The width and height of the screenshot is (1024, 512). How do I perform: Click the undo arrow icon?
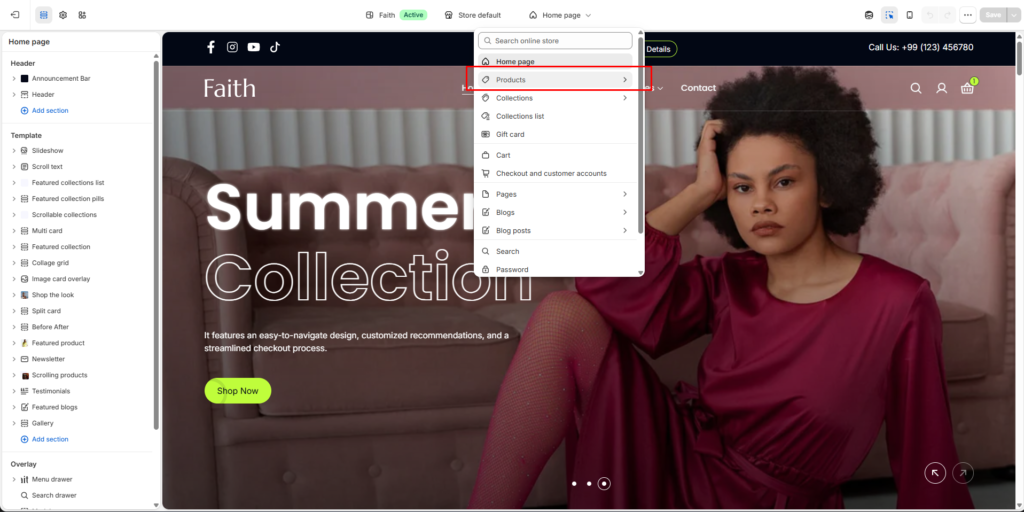(929, 14)
